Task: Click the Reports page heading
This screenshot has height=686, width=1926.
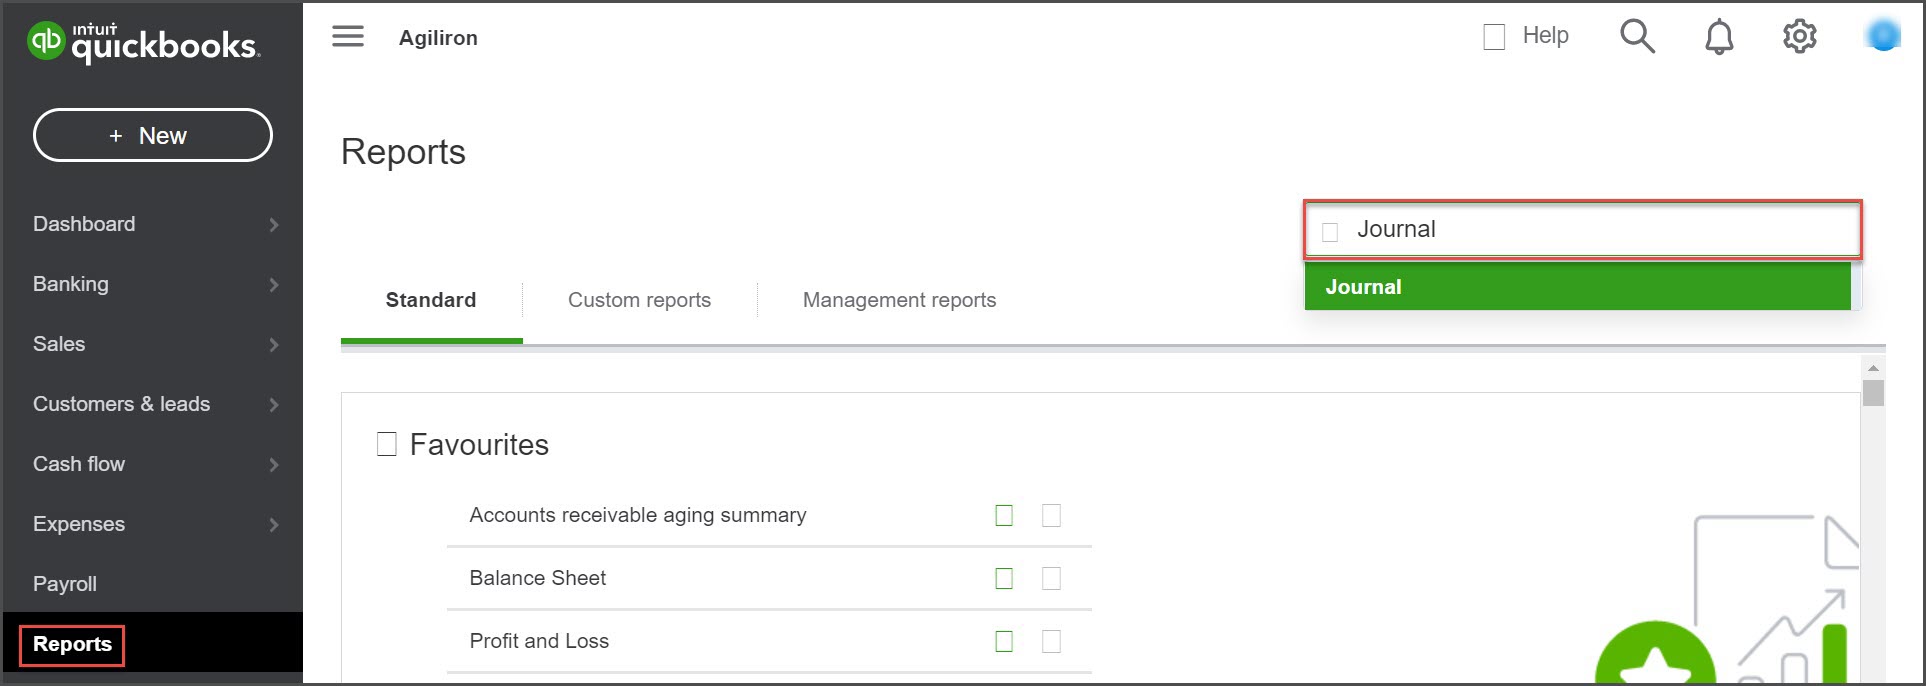Action: tap(403, 152)
